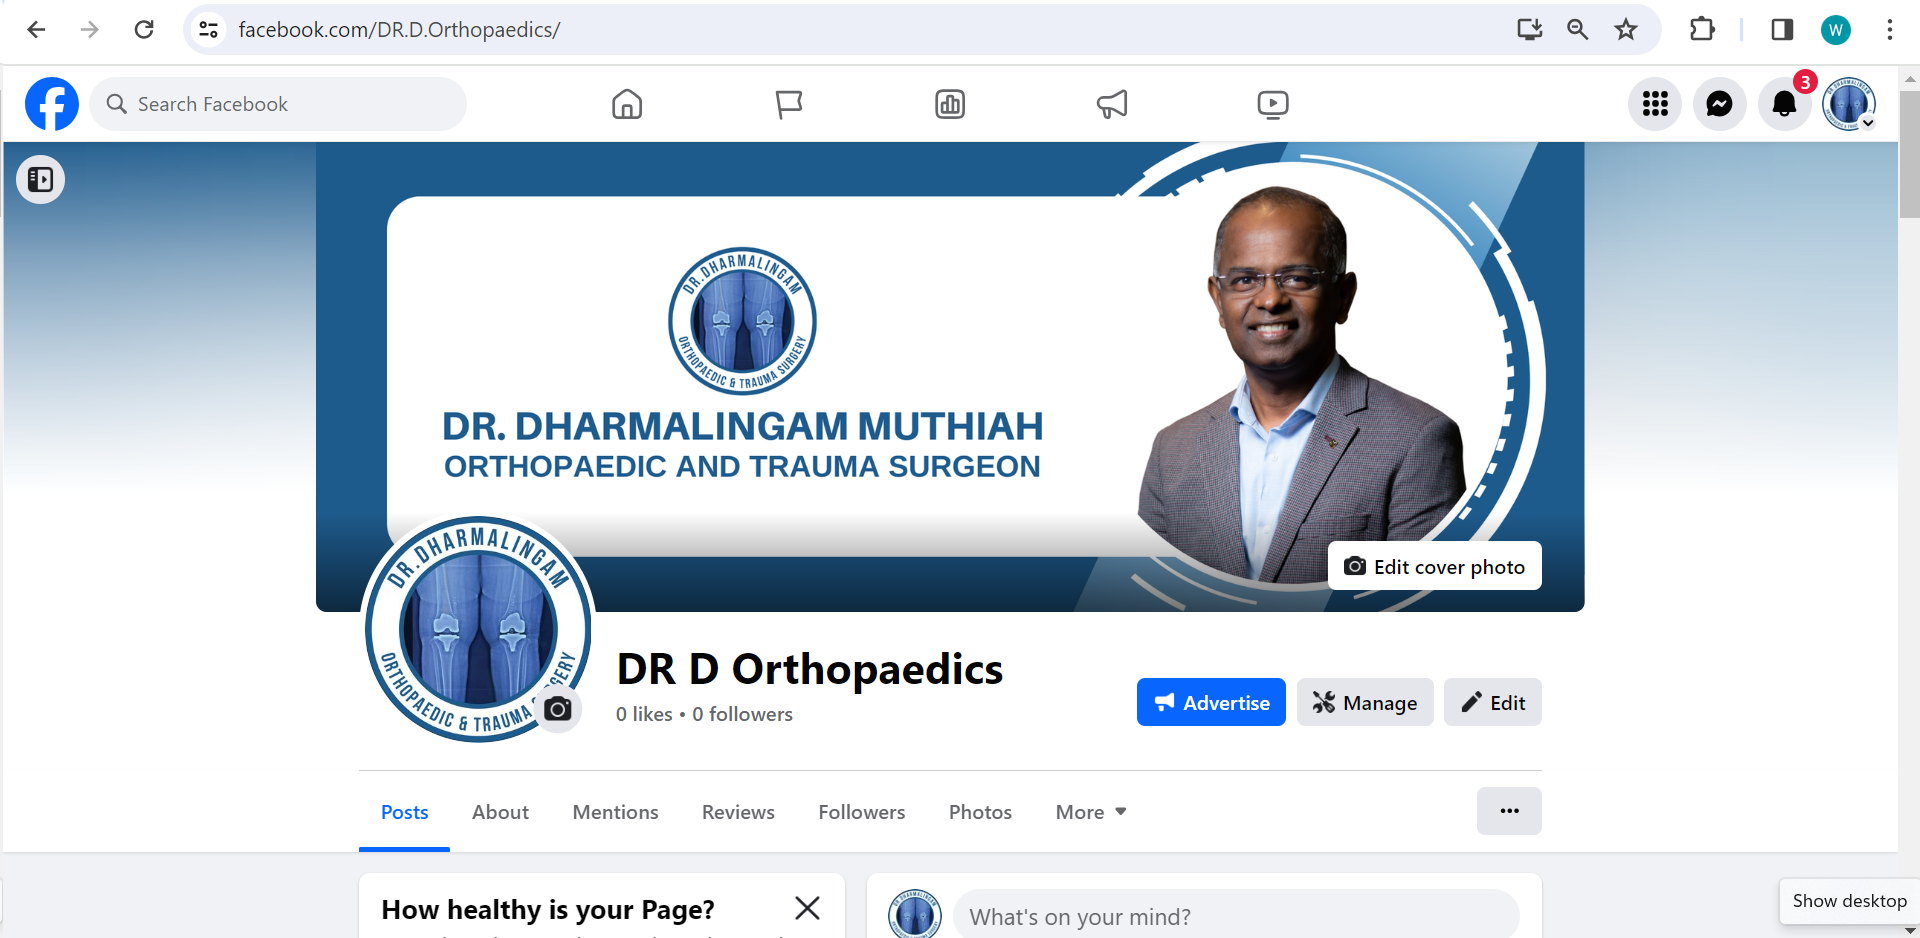
Task: Open the Photos tab
Action: pyautogui.click(x=980, y=812)
